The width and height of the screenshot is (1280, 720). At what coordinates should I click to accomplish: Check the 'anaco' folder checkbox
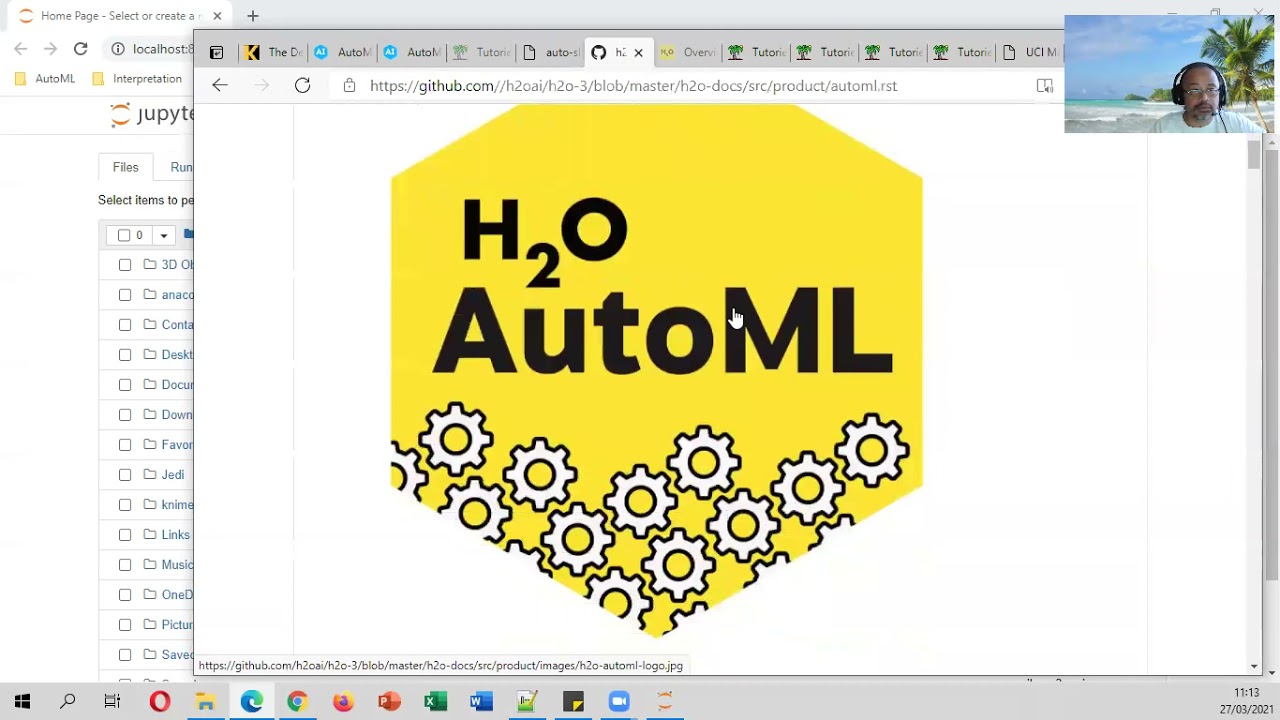125,295
